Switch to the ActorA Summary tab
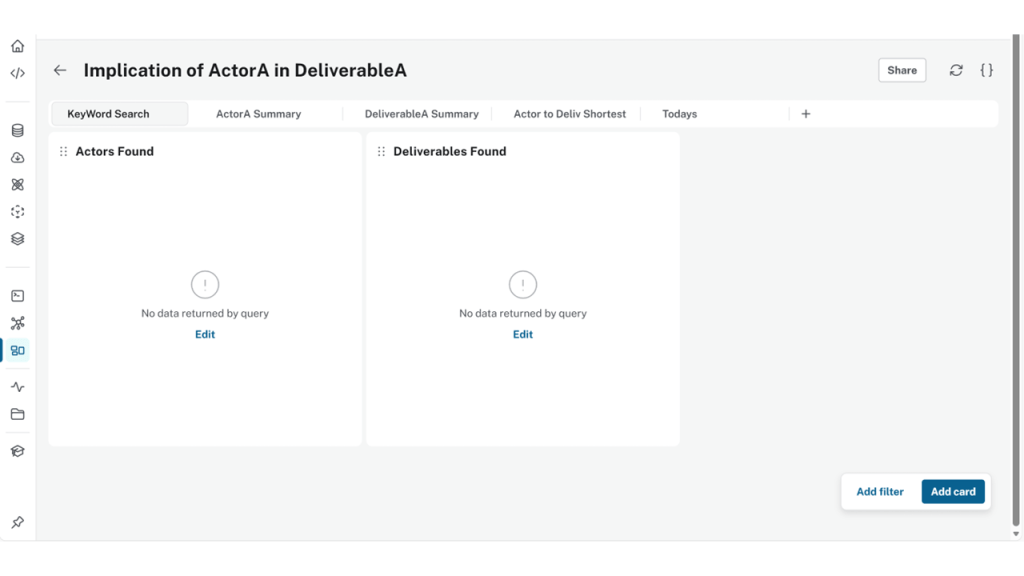This screenshot has height=576, width=1024. coord(258,114)
